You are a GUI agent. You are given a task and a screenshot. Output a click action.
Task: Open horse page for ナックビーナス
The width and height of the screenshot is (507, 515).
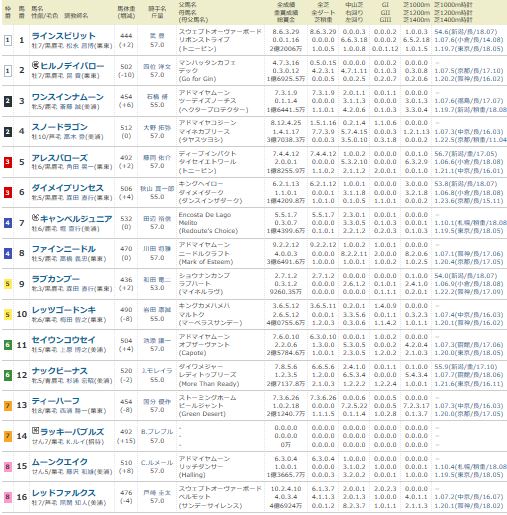point(60,371)
